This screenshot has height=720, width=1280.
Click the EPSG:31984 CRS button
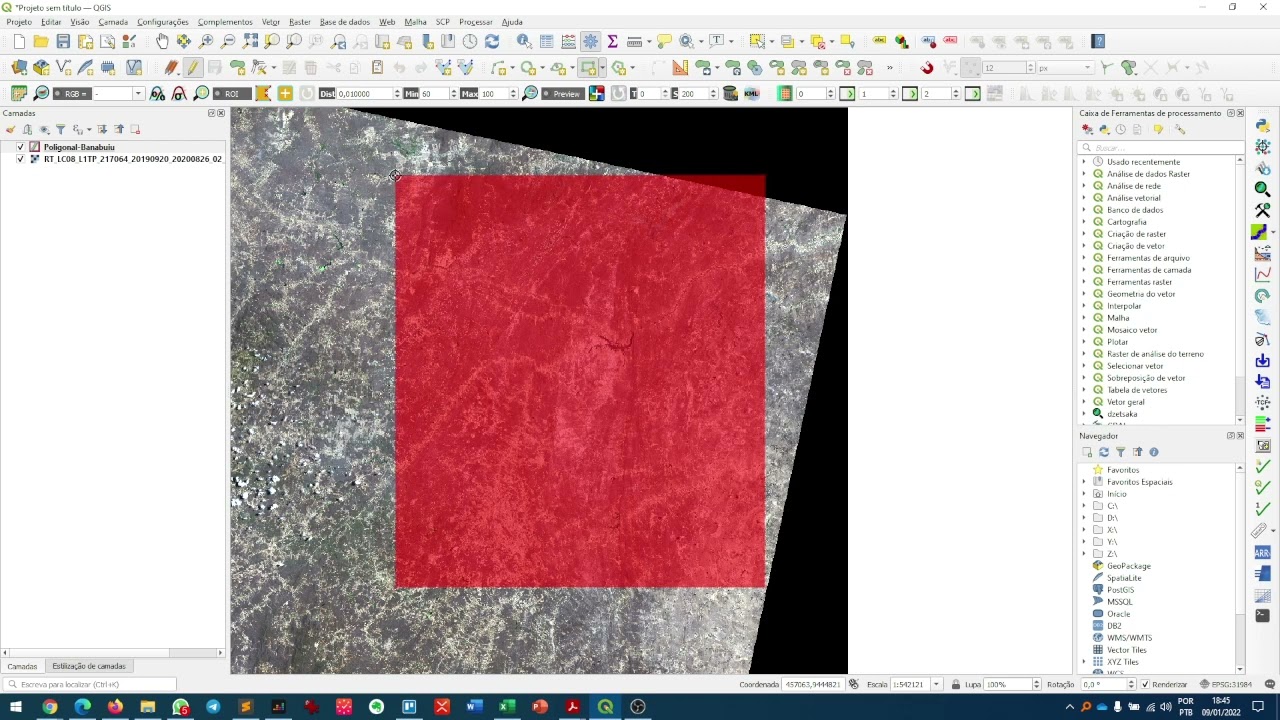[1227, 684]
